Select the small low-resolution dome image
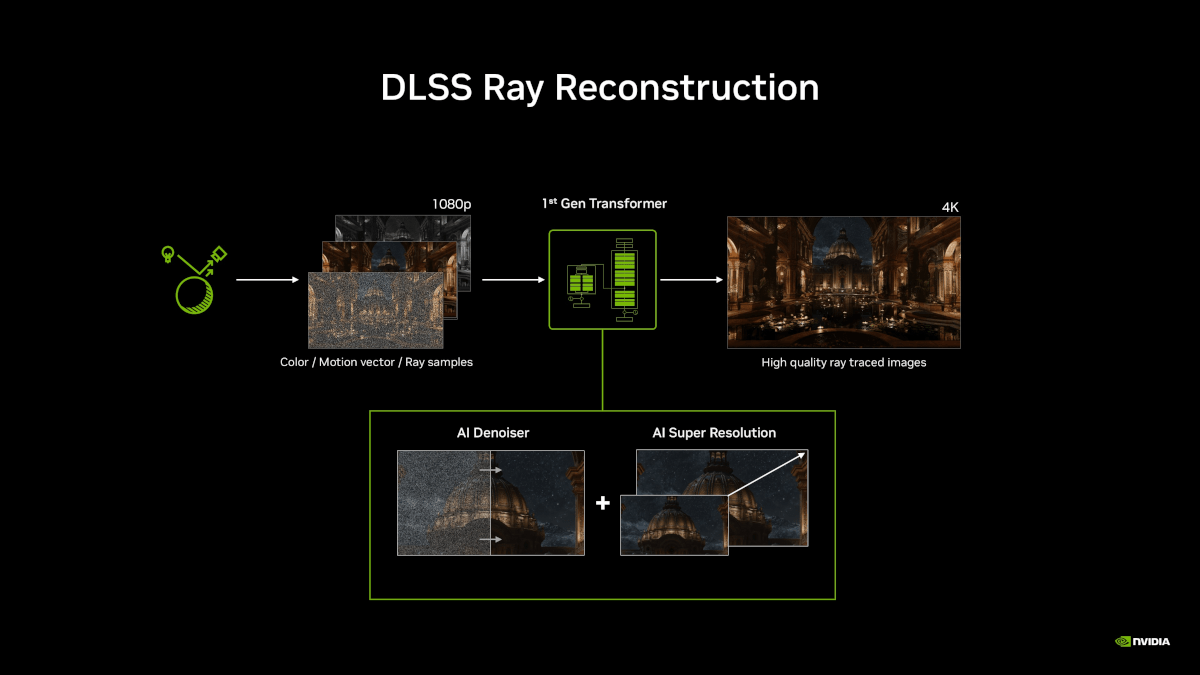This screenshot has width=1200, height=675. (674, 525)
